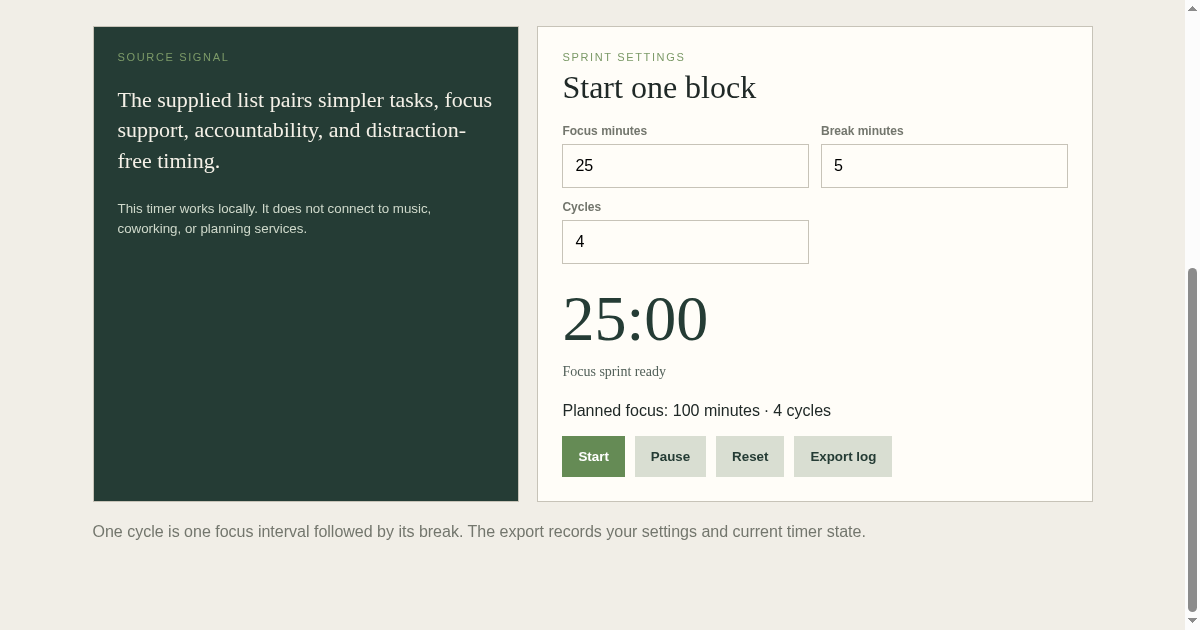Click the 'This timer works locally' note
Viewport: 1200px width, 630px height.
point(274,219)
